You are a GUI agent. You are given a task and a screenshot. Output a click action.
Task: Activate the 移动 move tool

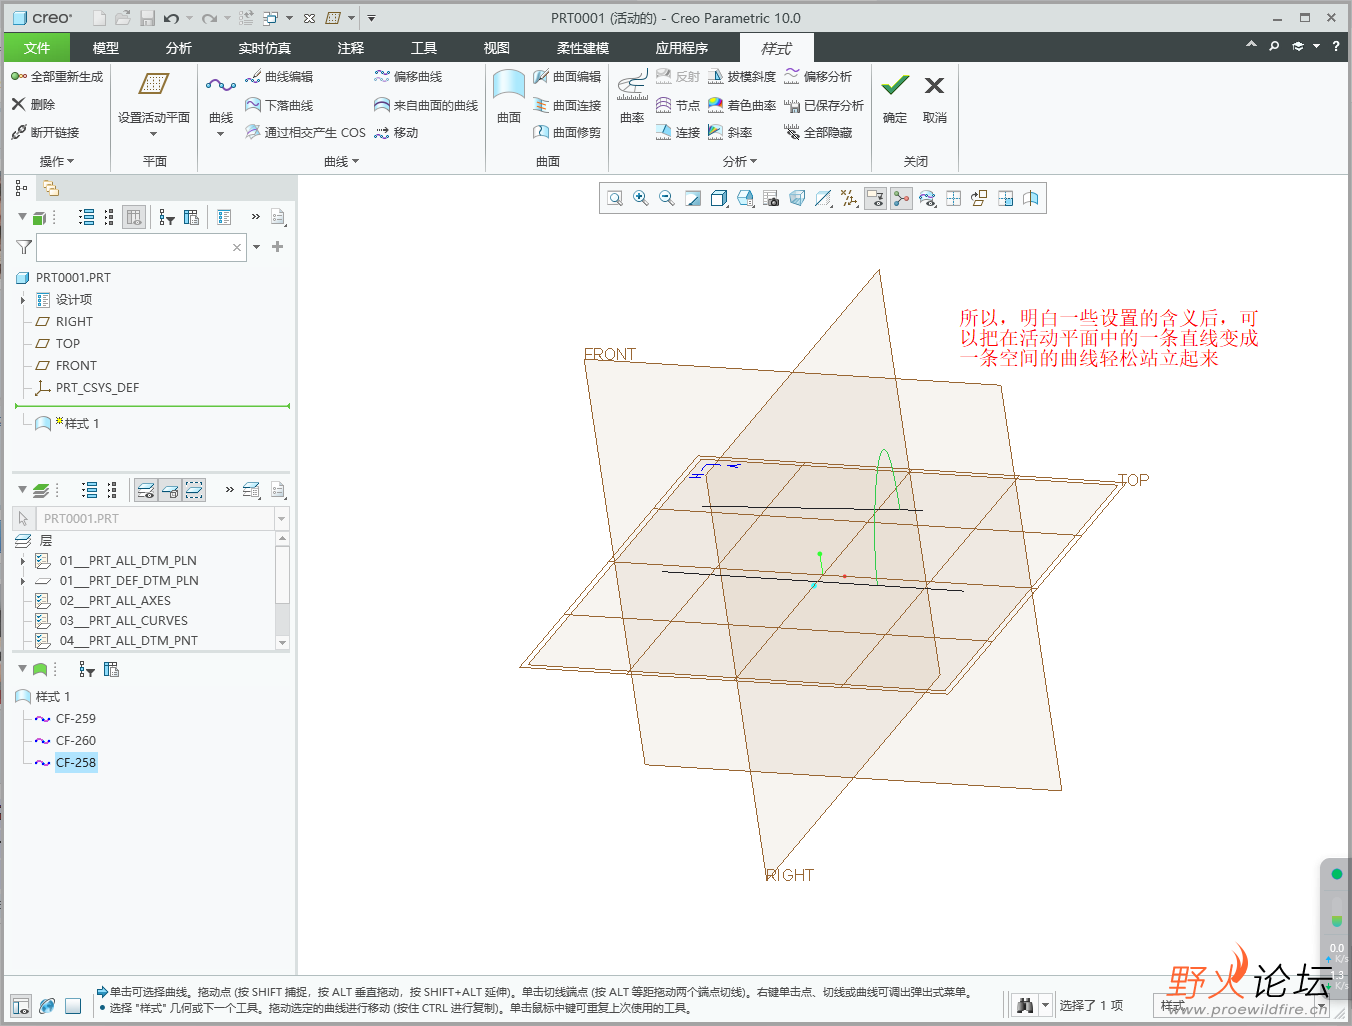point(396,132)
